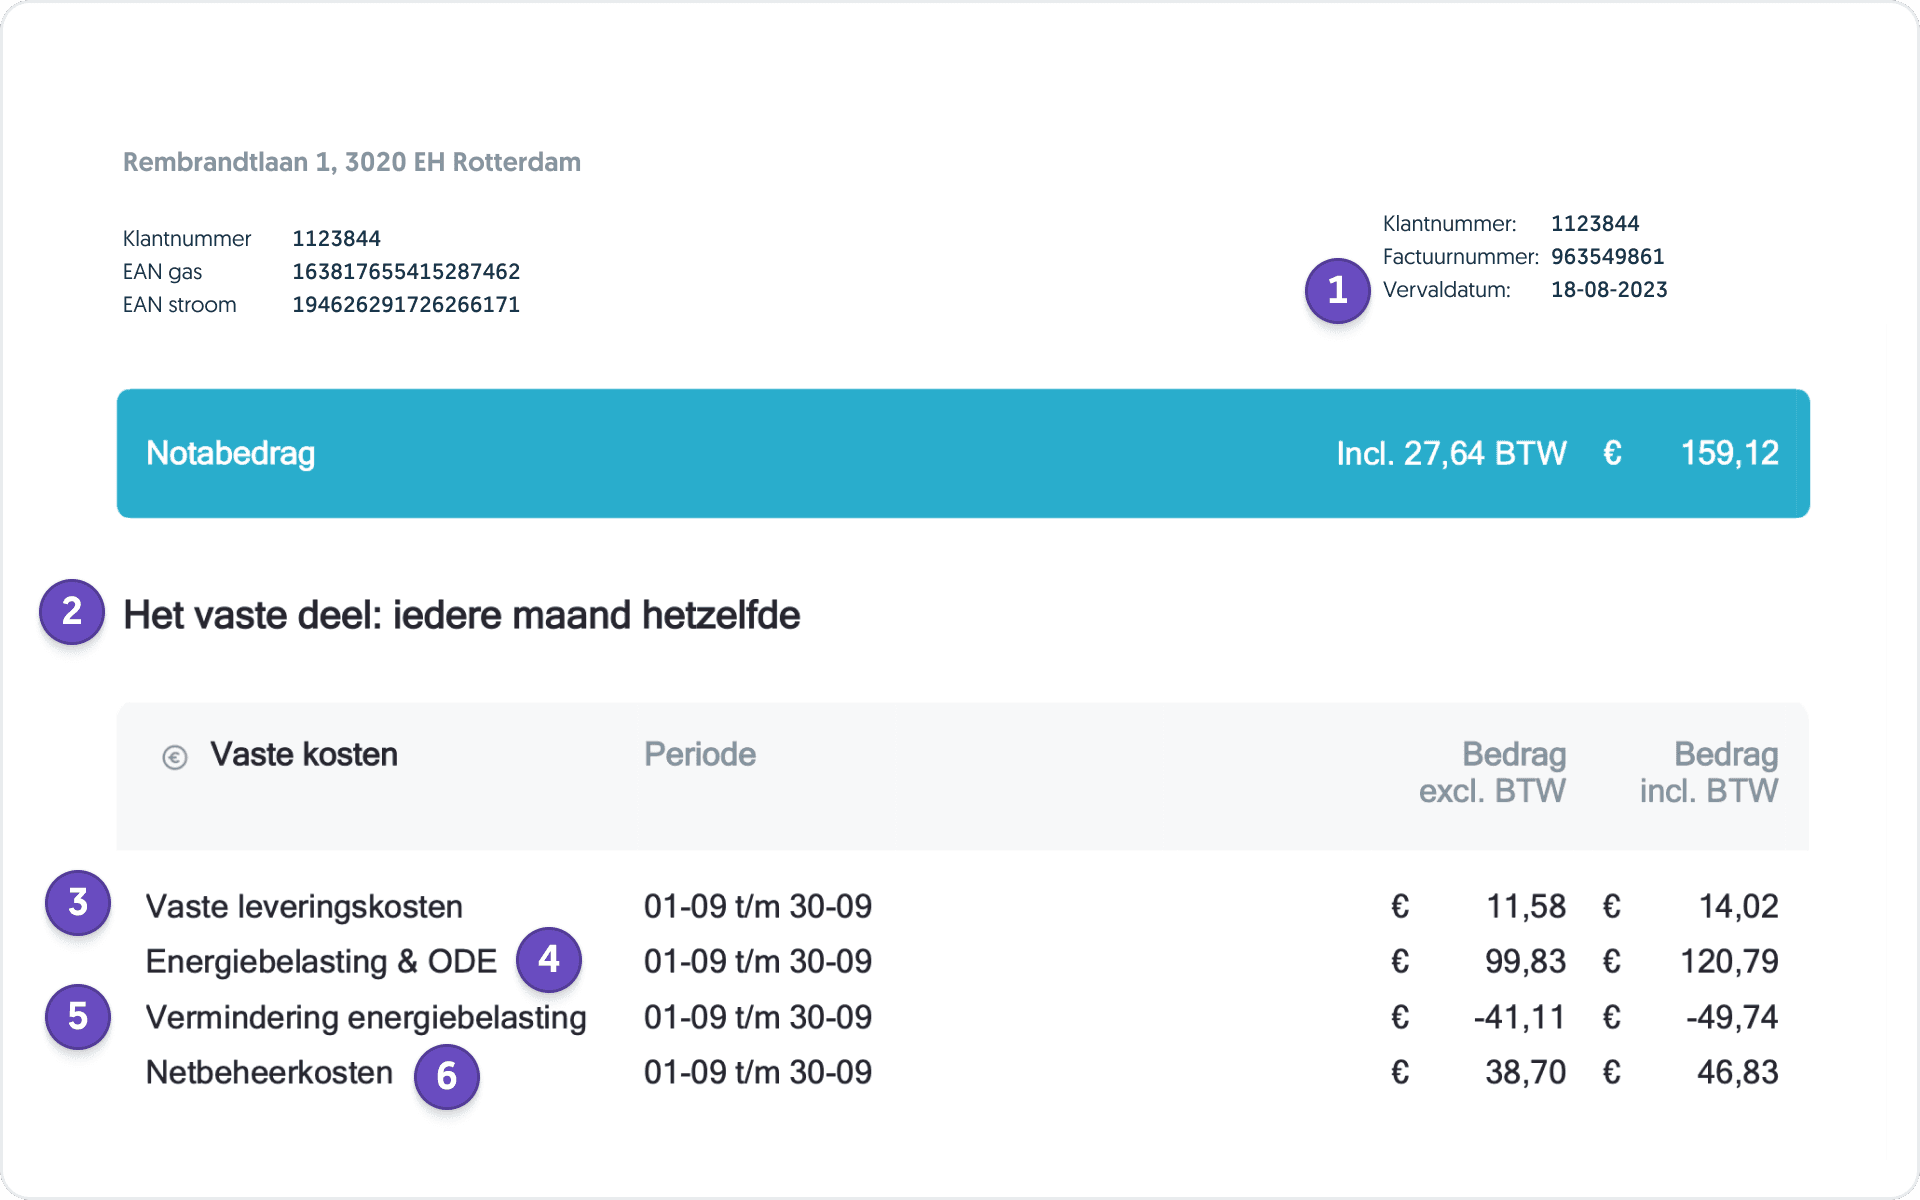Click marker 6 next to Netbeheerkosten
The image size is (1920, 1200).
point(447,1077)
